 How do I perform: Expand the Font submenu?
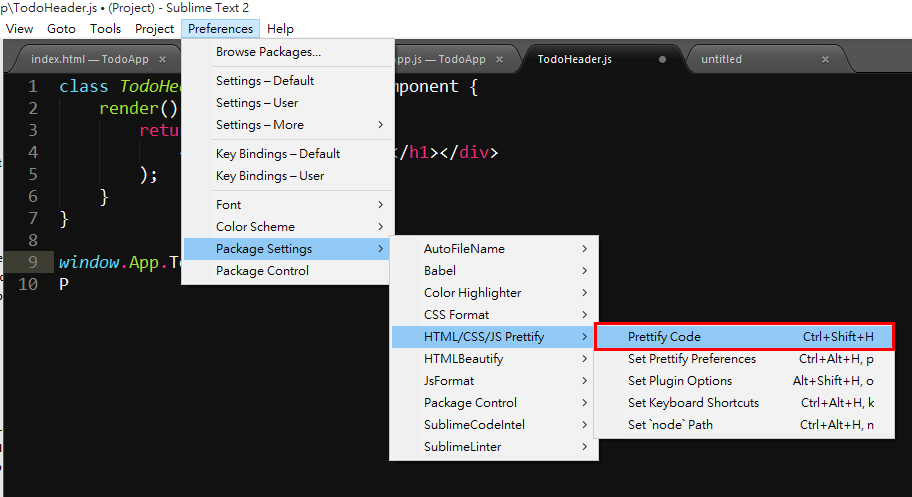point(288,205)
